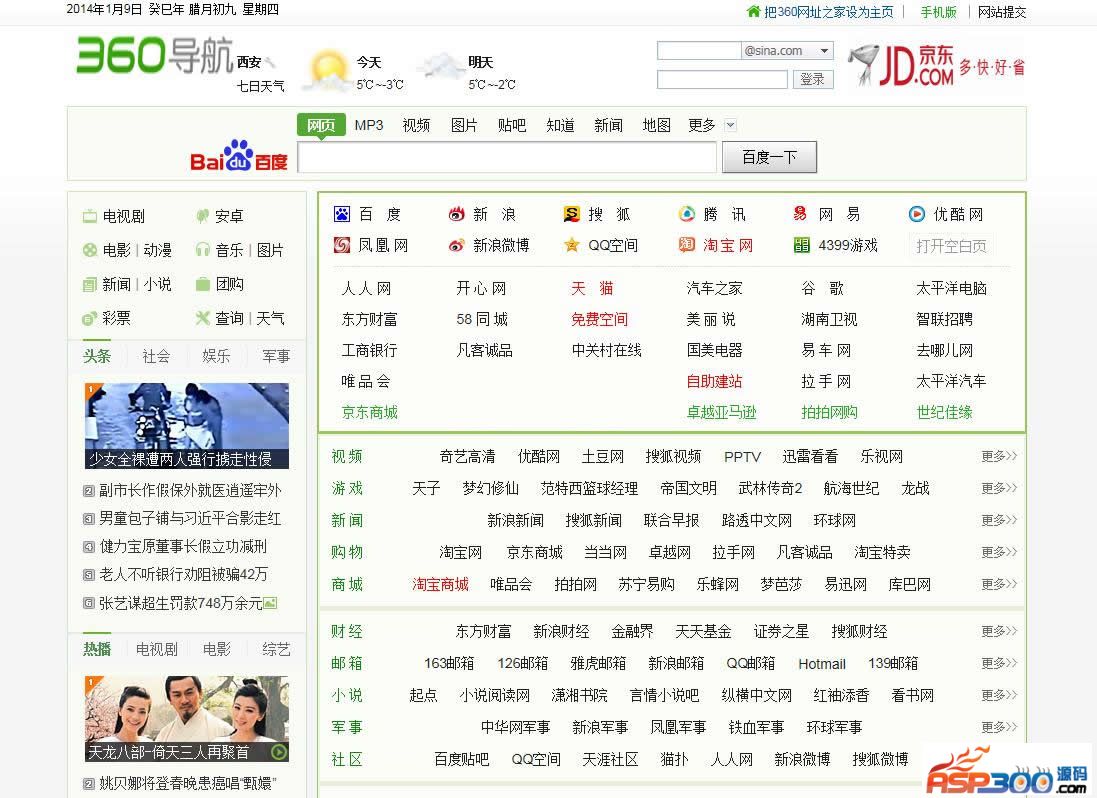Expand 更多>> in the 商城 row

coord(998,584)
